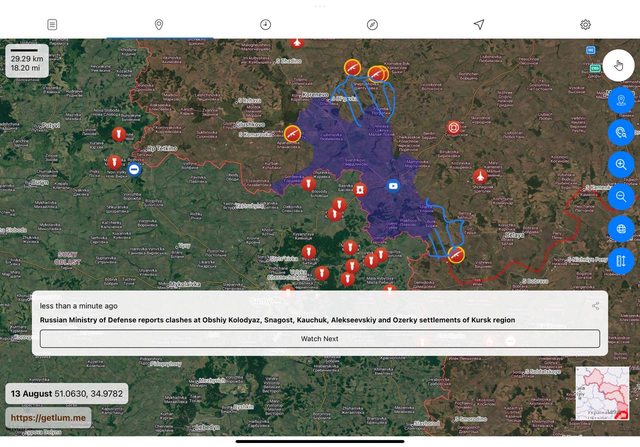640x447 pixels.
Task: Tap the overview minimap thumbnail
Action: (602, 393)
